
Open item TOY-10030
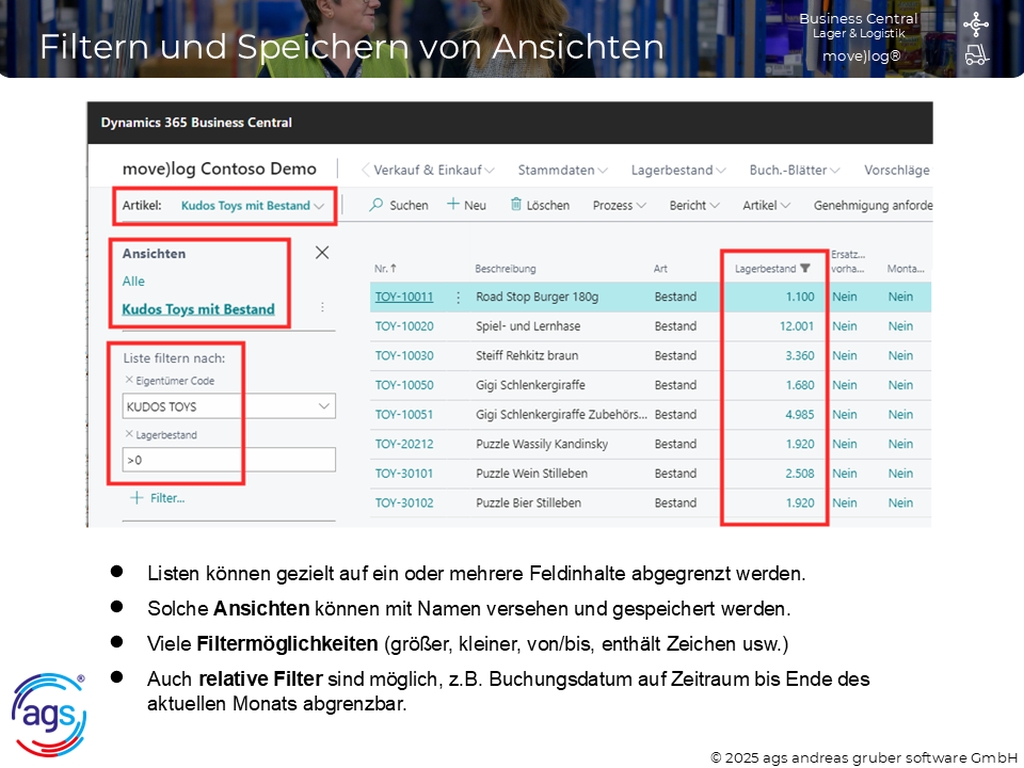(x=404, y=356)
